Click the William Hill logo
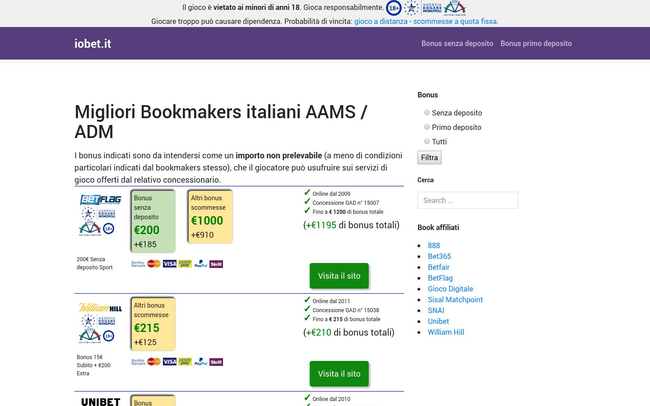 point(100,308)
